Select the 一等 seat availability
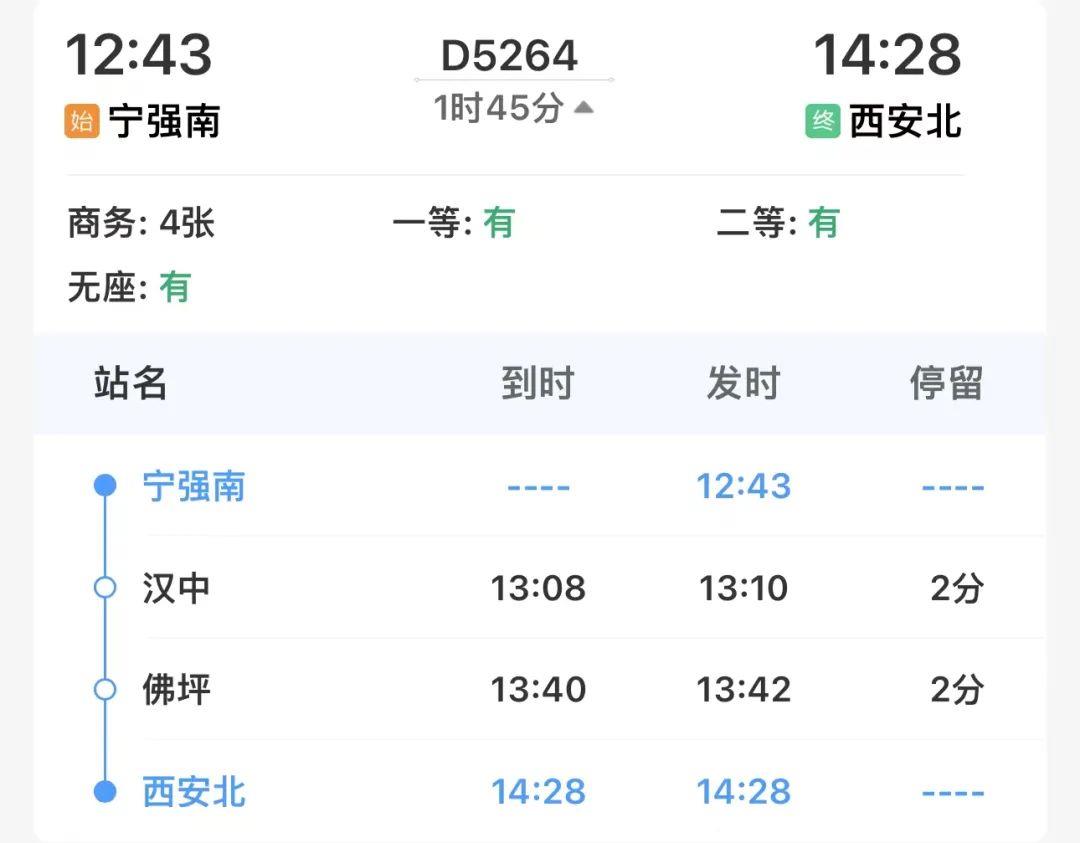The width and height of the screenshot is (1080, 843). [x=453, y=223]
